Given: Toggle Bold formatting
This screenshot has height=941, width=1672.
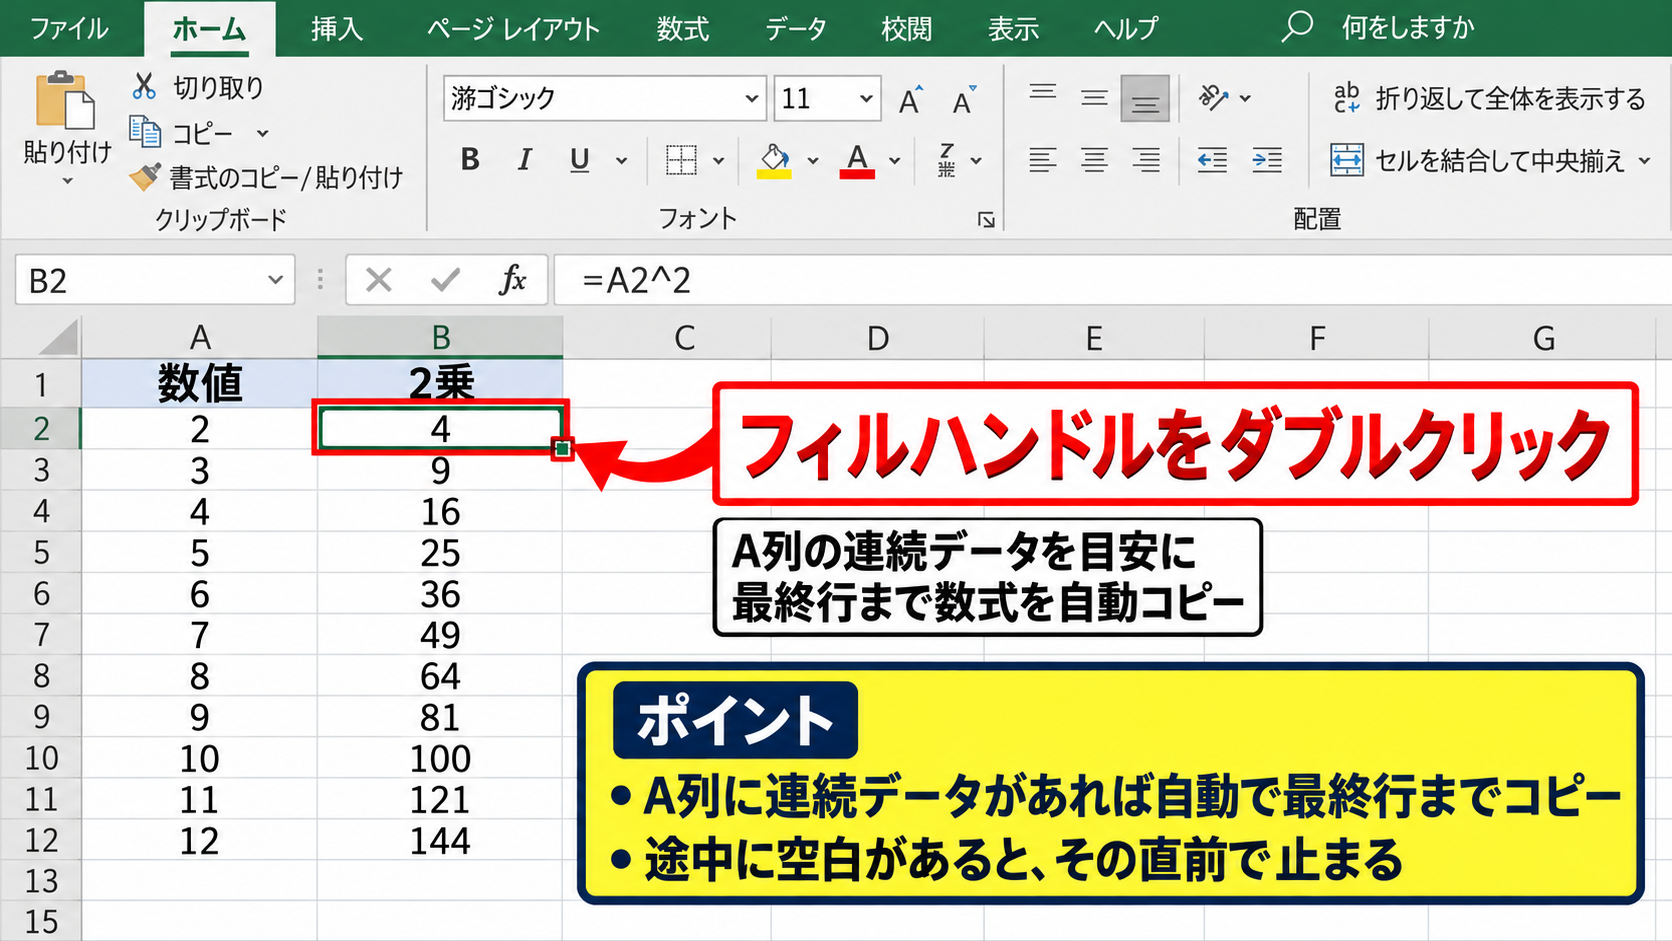Looking at the screenshot, I should [x=470, y=160].
